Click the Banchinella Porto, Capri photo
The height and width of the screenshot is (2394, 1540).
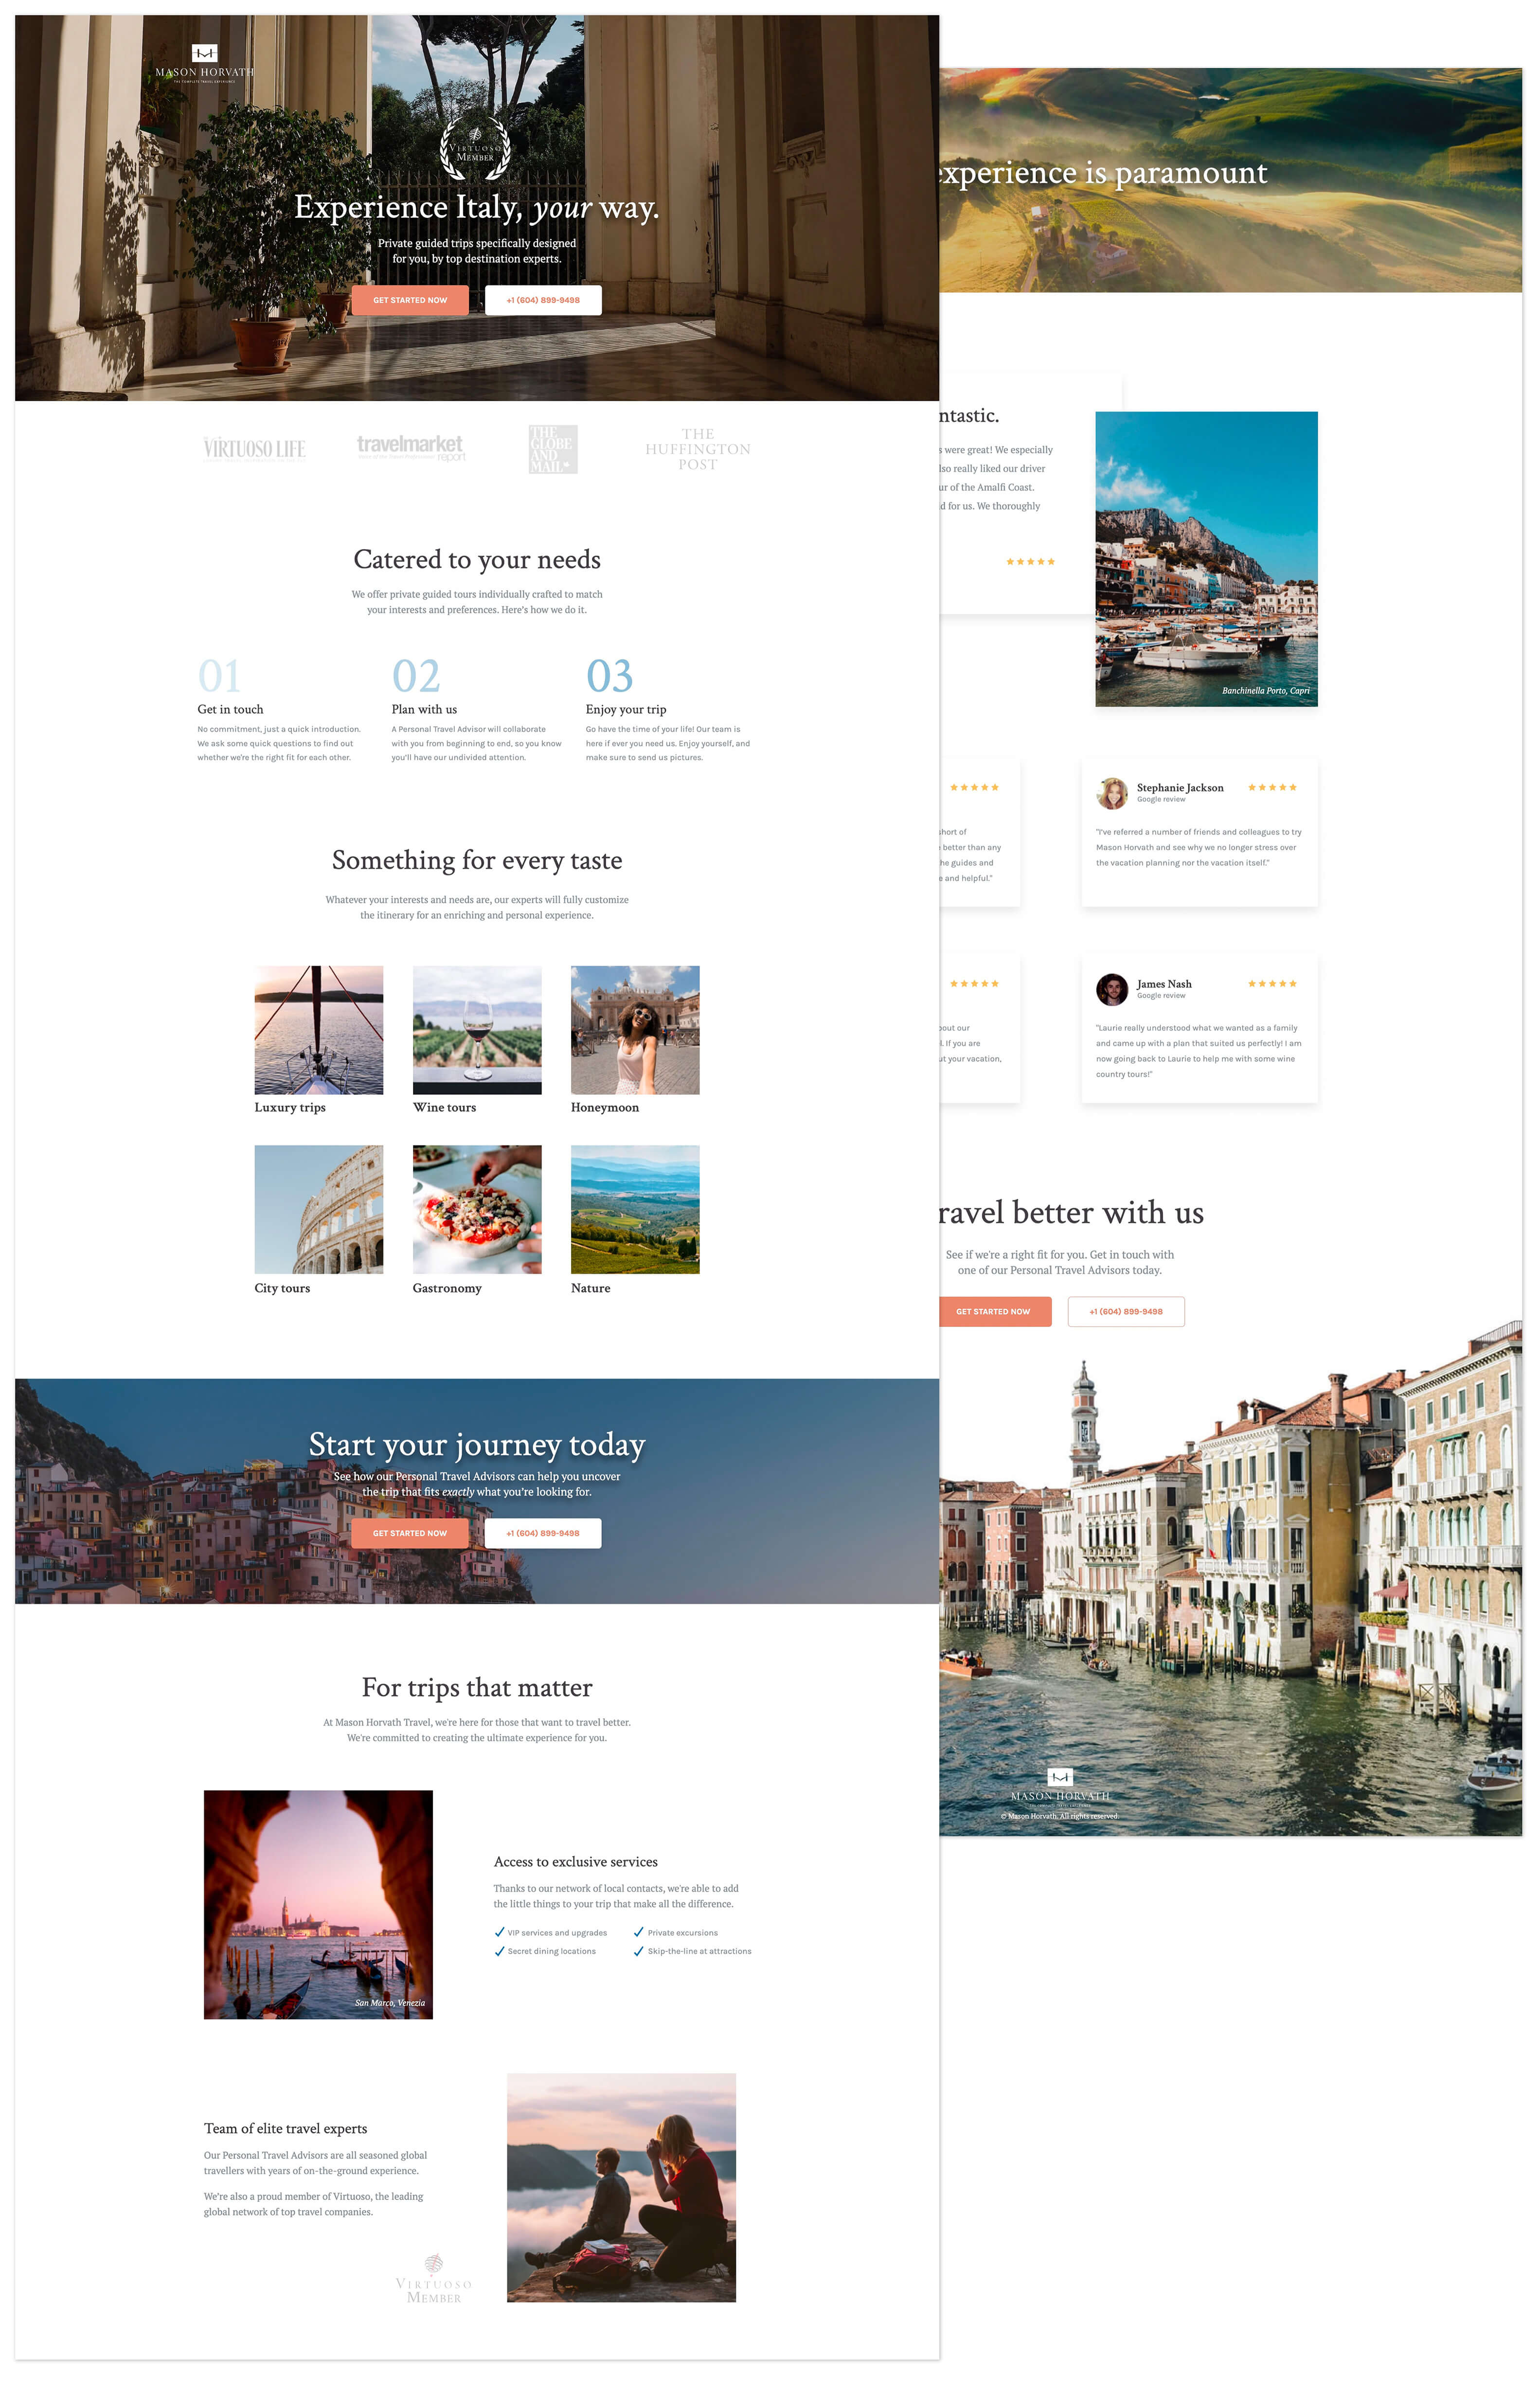tap(1206, 559)
